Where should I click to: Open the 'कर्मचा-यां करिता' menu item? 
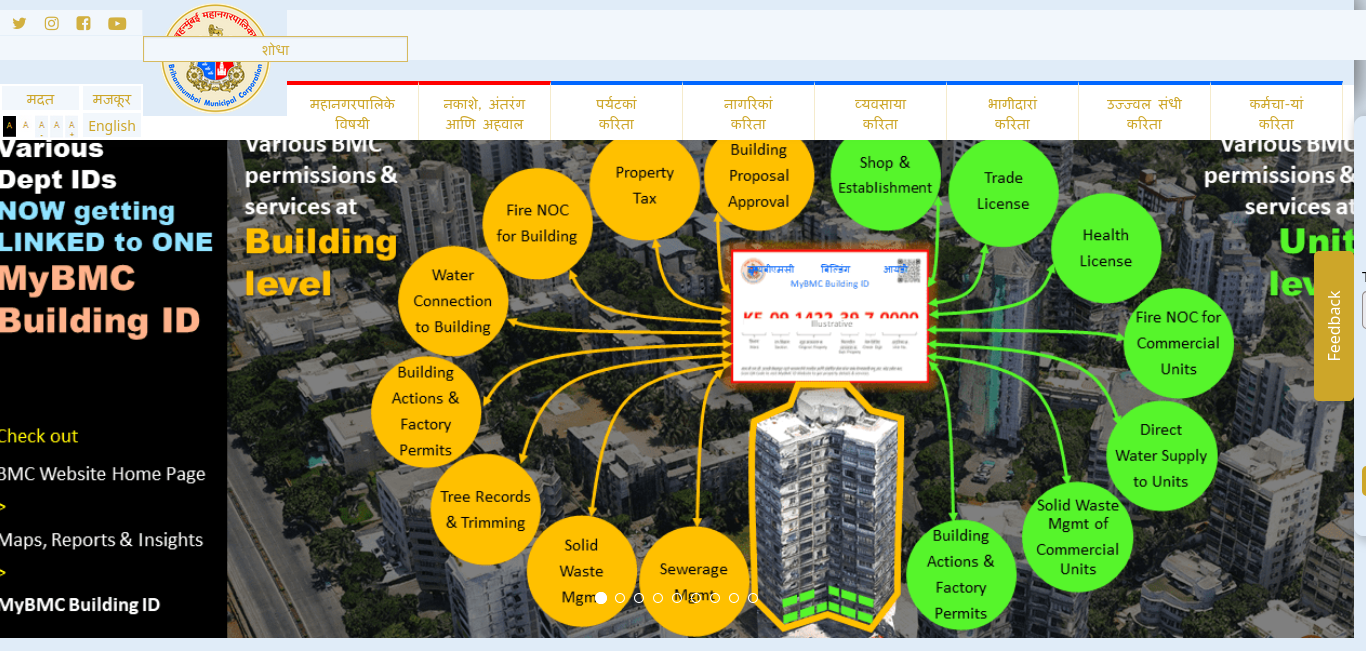coord(1276,114)
